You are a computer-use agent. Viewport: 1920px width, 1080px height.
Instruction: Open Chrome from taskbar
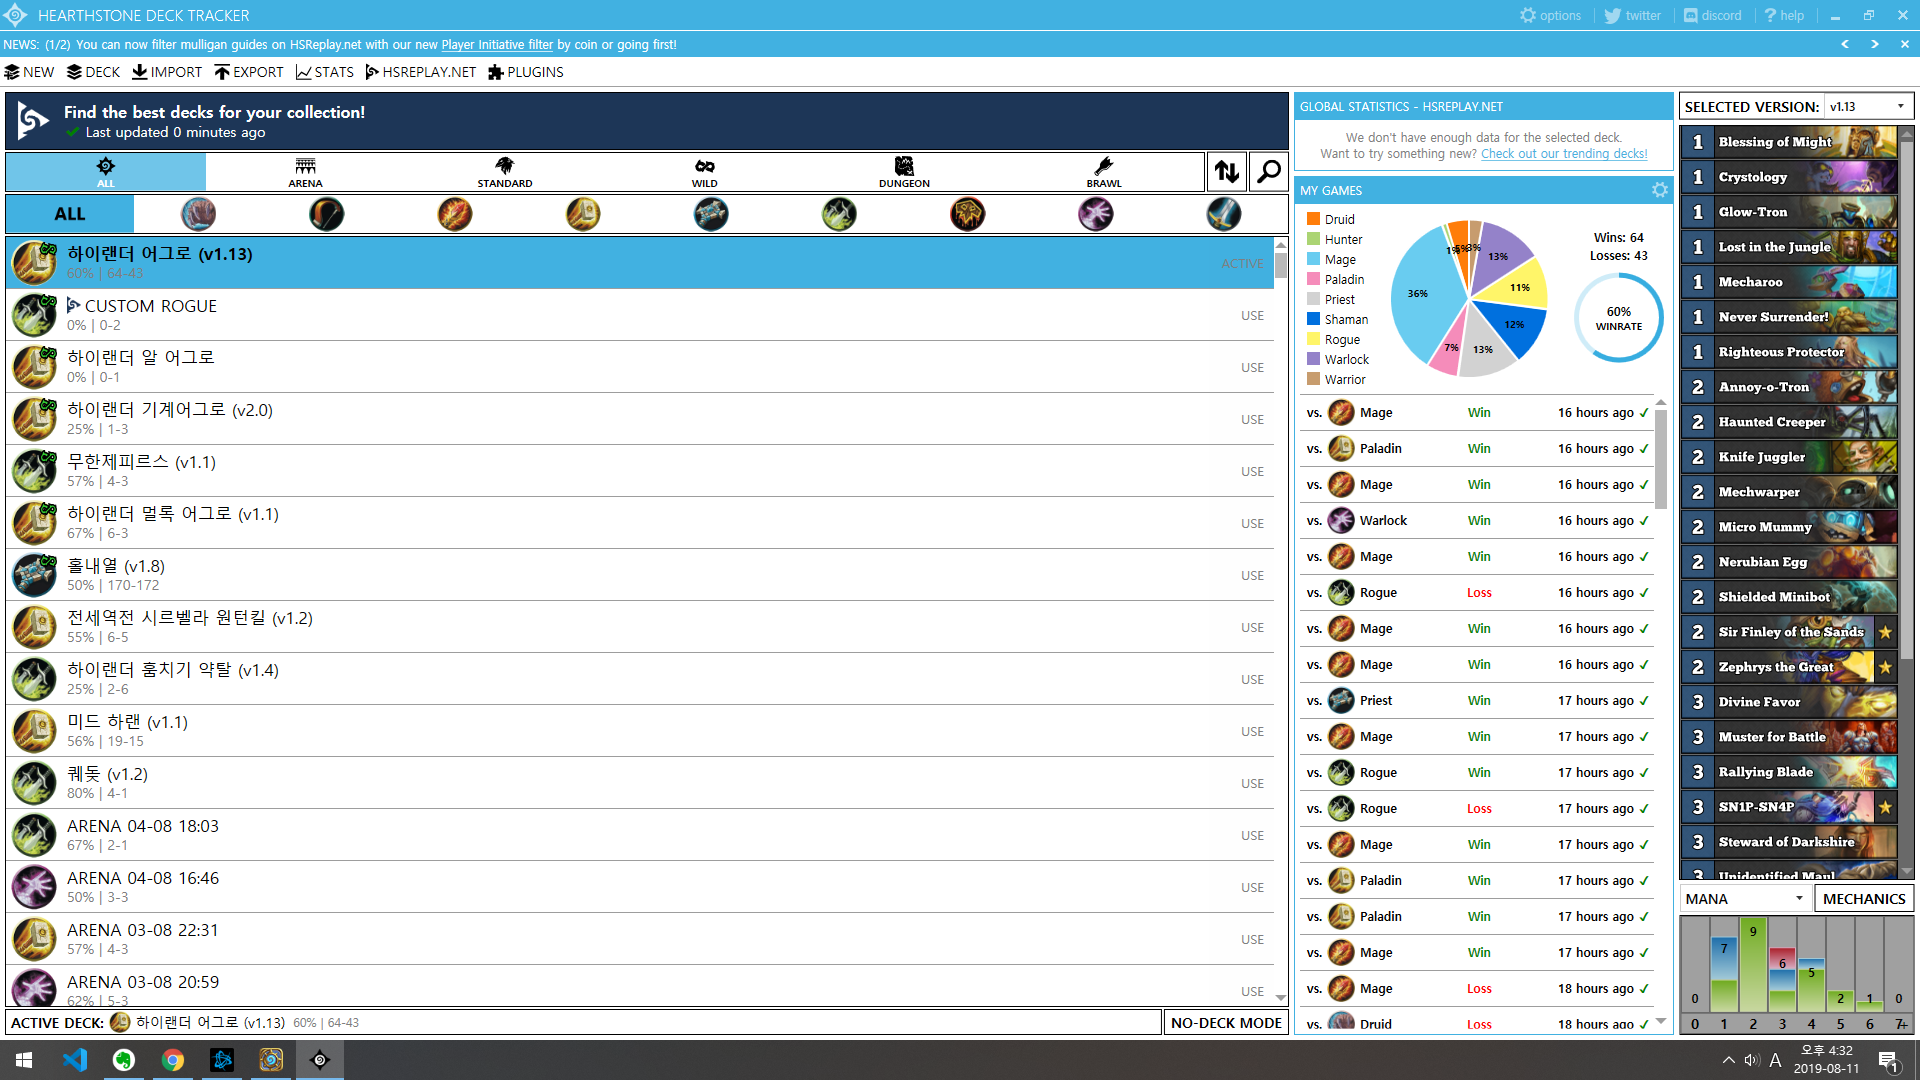point(173,1060)
